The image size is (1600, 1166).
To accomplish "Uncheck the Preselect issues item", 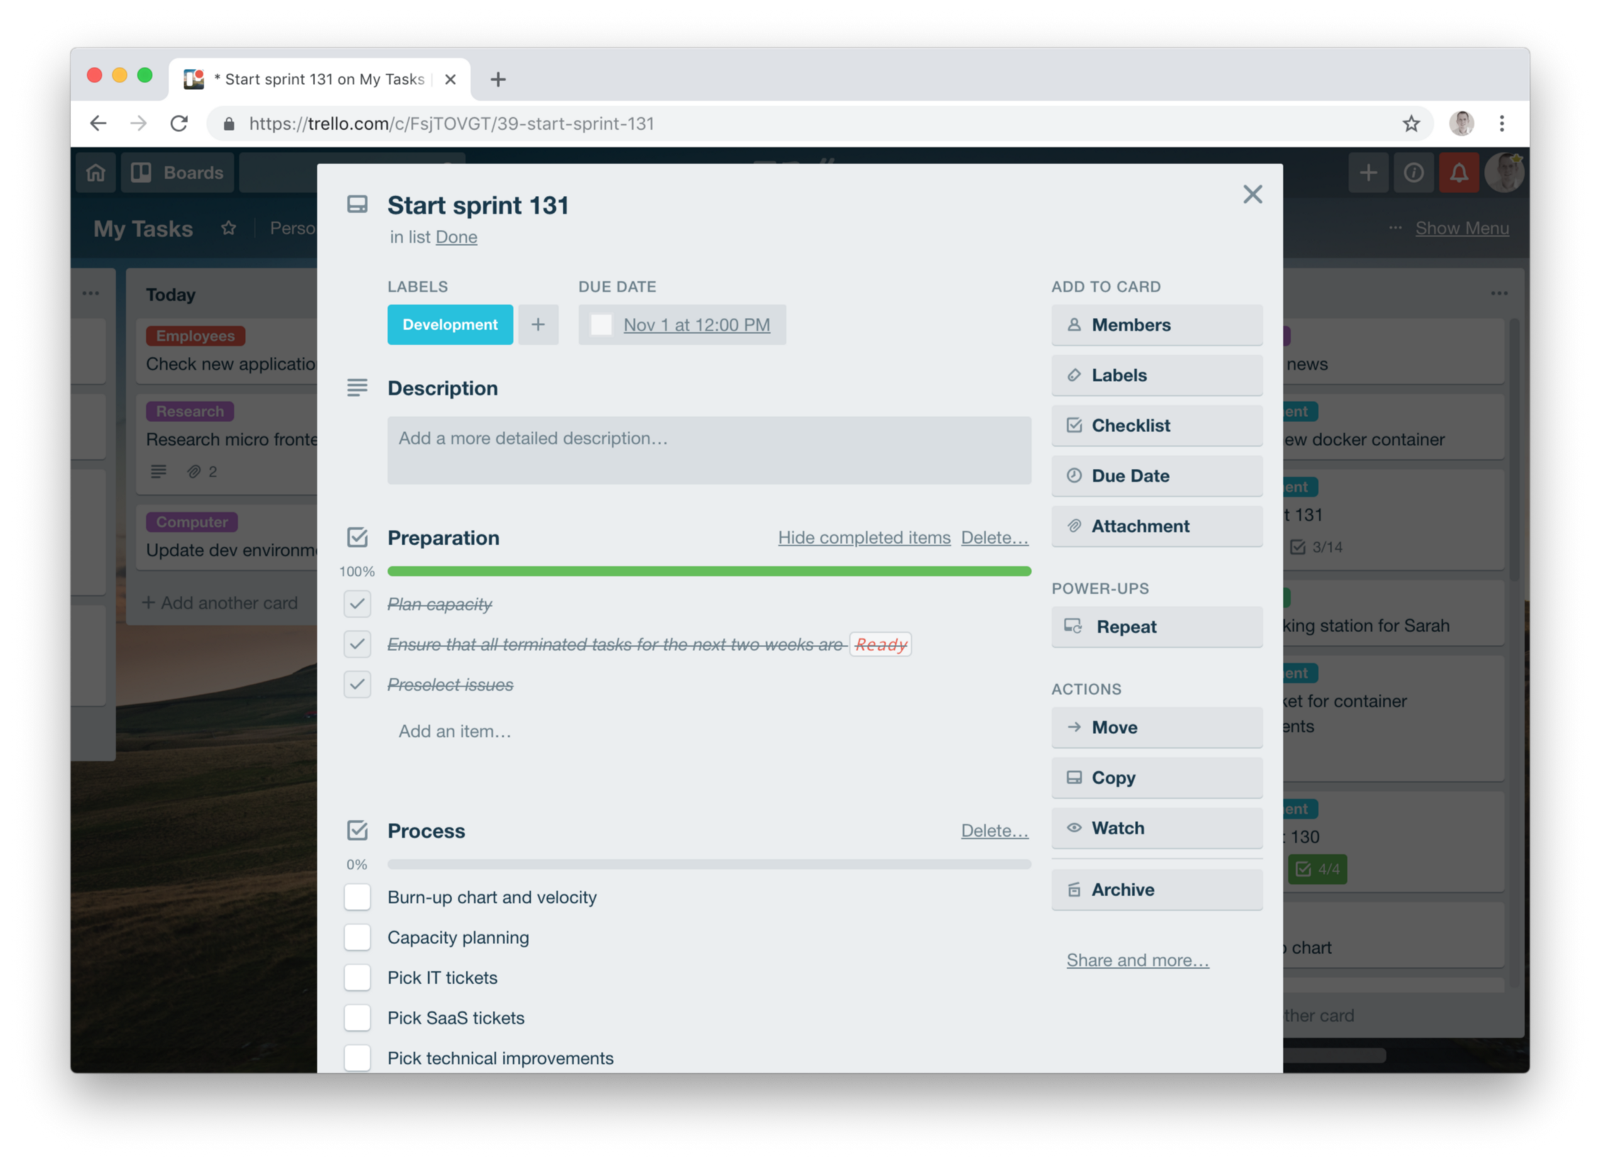I will coord(357,685).
